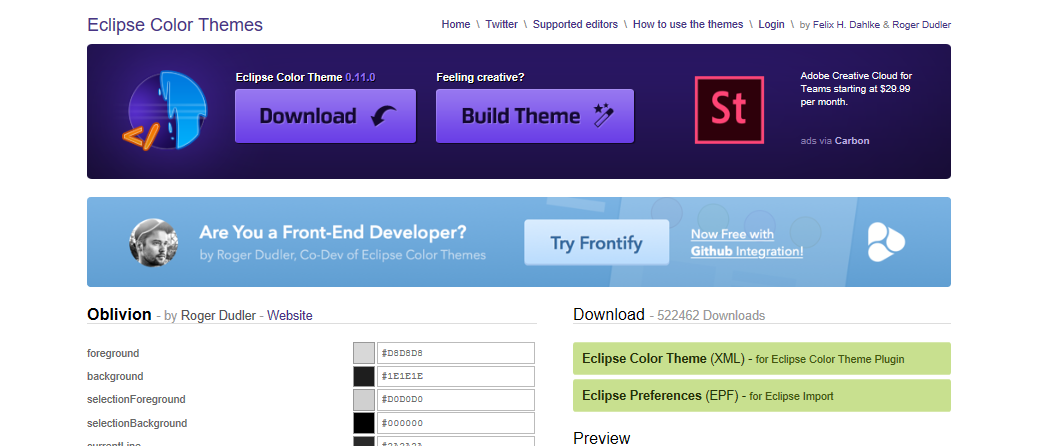1044x446 pixels.
Task: Open How to use the themes
Action: [688, 25]
